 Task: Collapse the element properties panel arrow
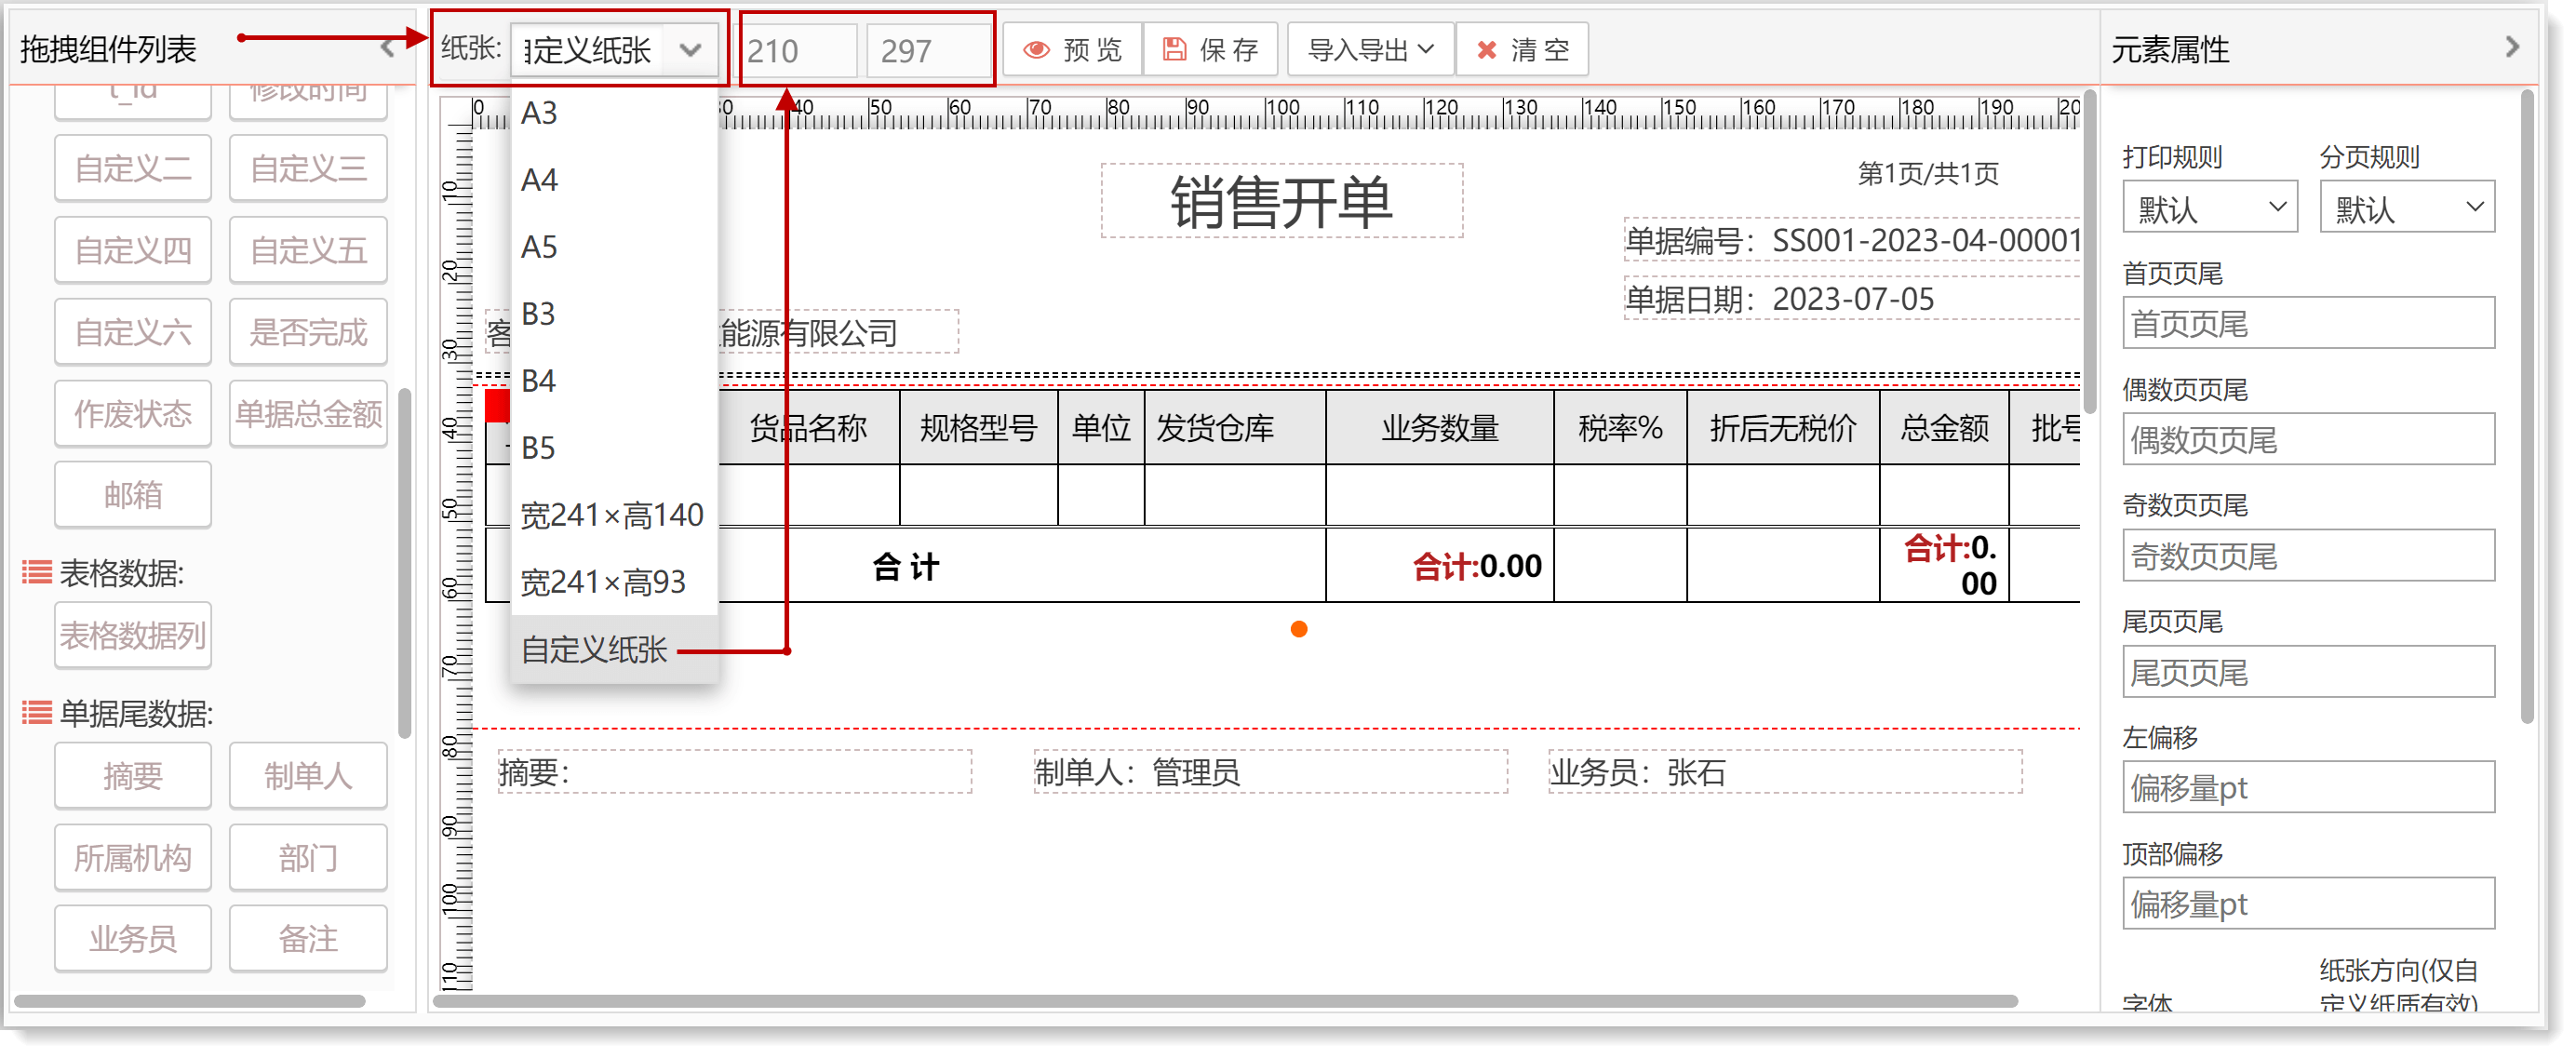click(2512, 47)
